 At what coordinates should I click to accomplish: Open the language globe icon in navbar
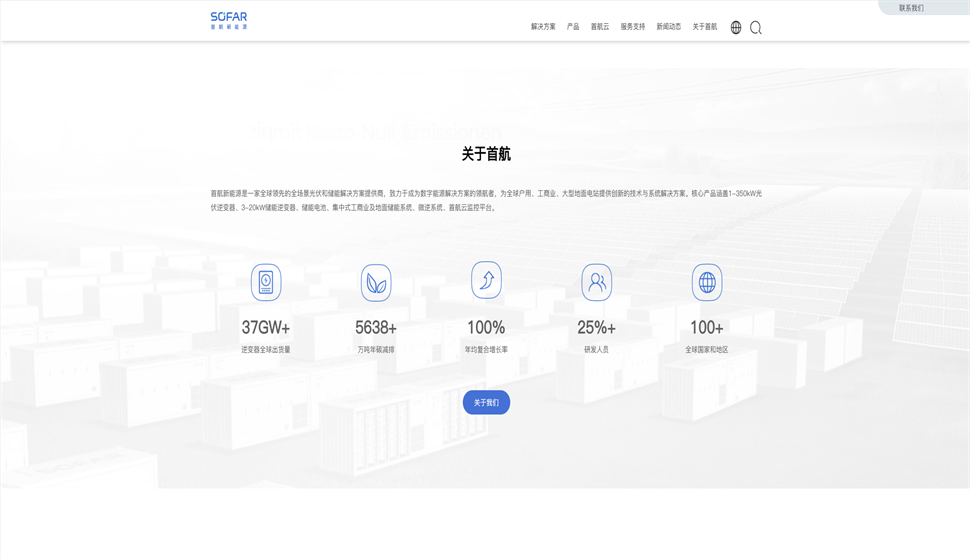(736, 27)
